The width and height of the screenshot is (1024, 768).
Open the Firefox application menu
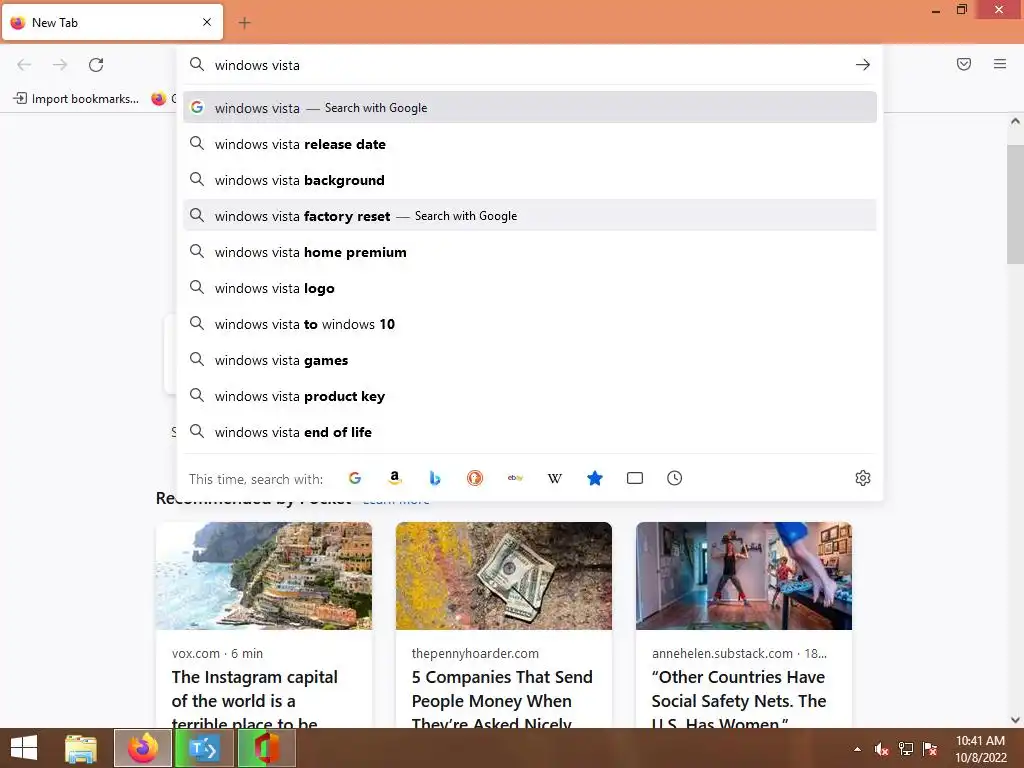point(1000,64)
